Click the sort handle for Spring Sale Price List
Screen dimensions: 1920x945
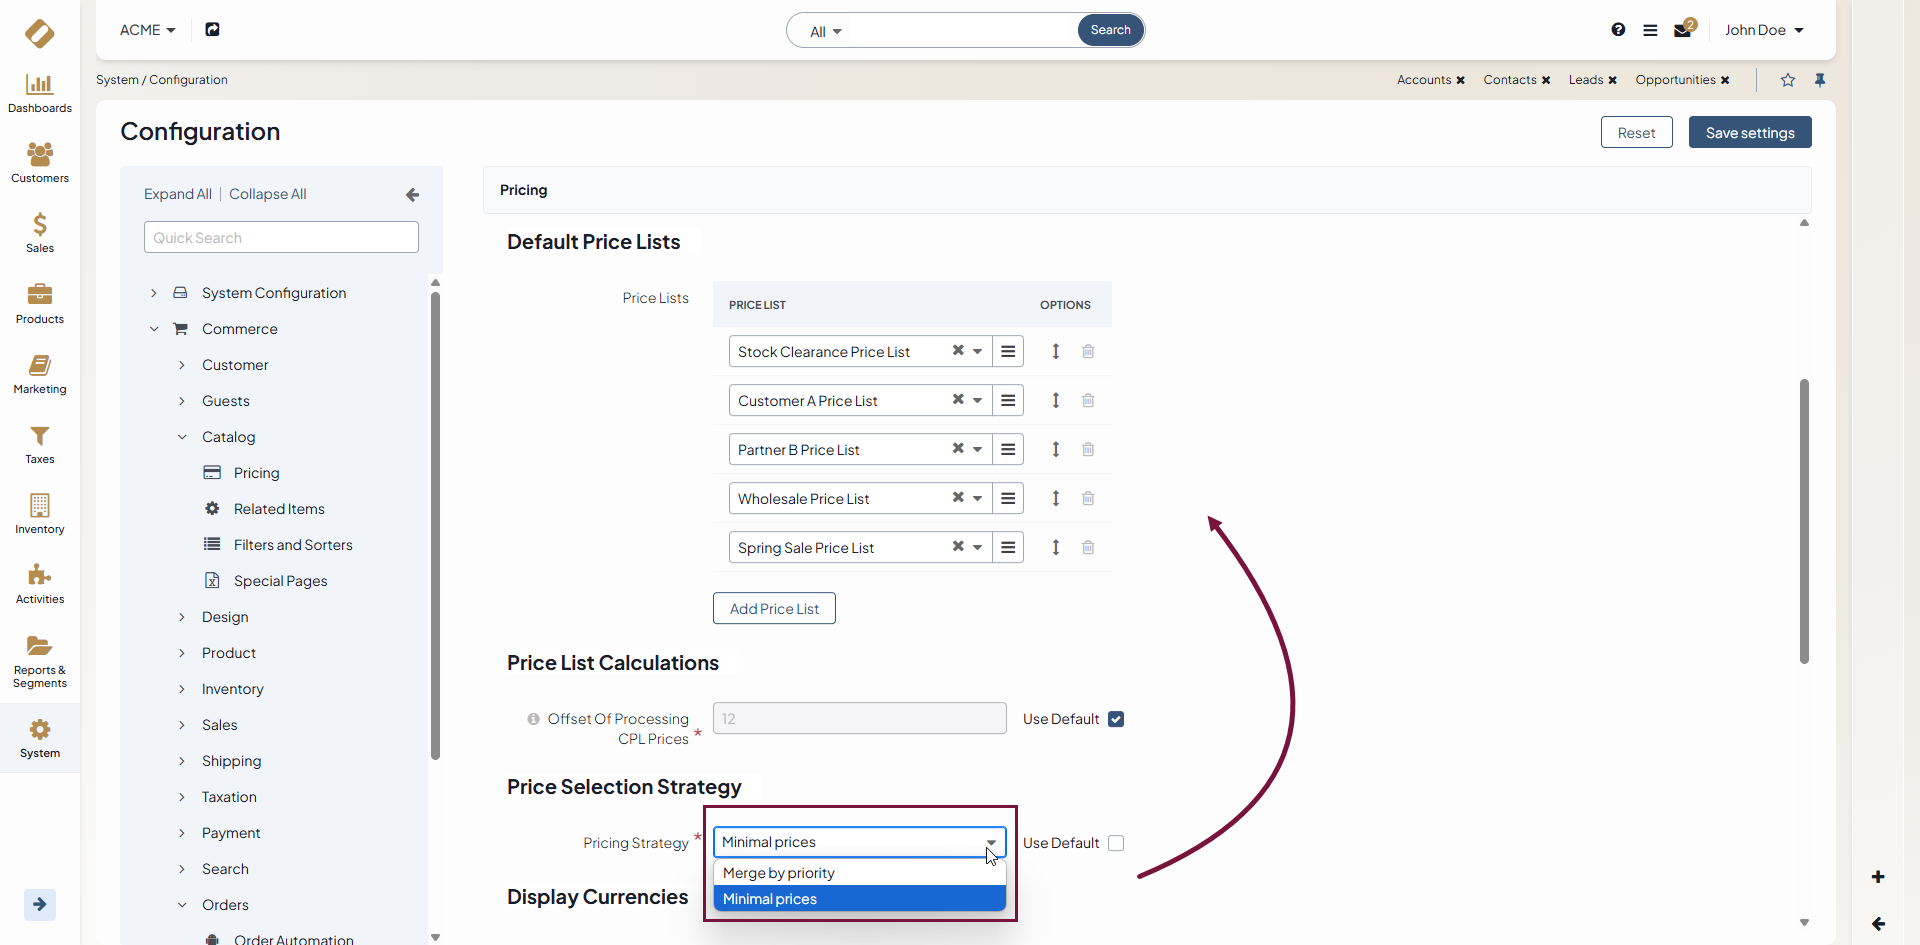click(1056, 547)
